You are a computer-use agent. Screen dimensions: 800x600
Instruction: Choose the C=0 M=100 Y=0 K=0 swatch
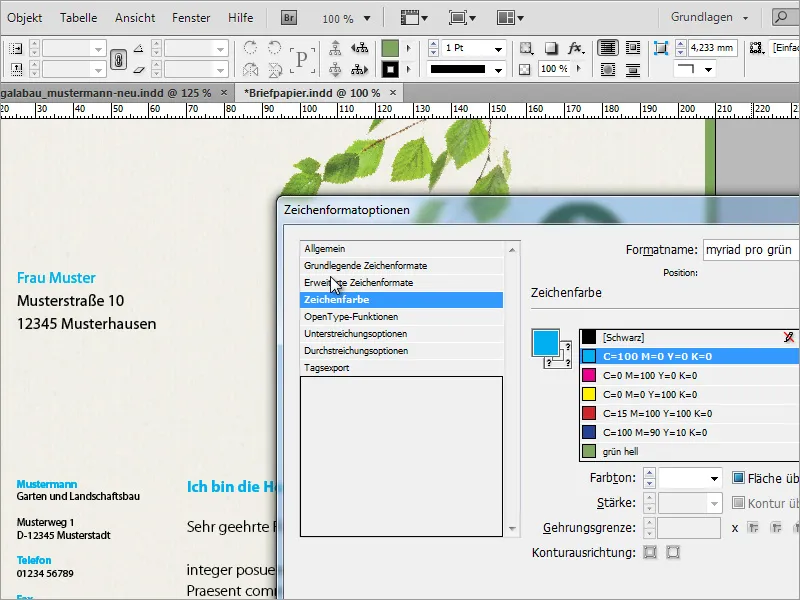pos(690,376)
